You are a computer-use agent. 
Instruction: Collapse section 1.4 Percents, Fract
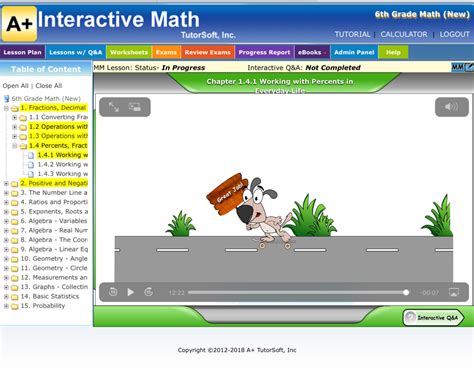coord(15,146)
